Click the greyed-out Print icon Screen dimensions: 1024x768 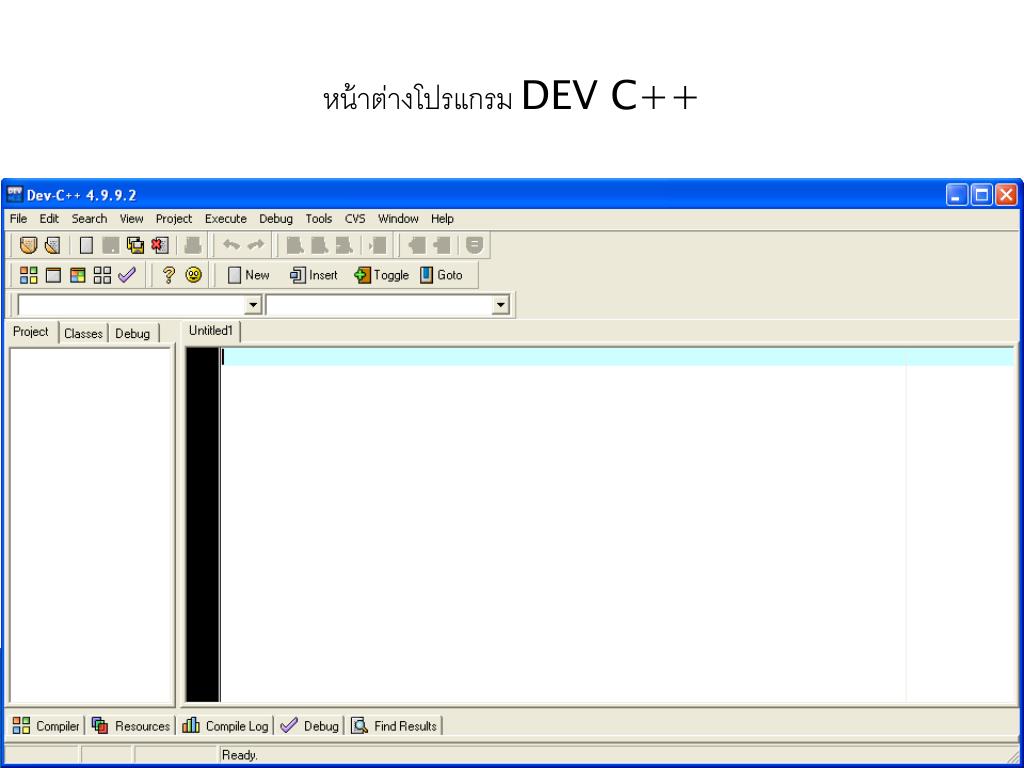193,246
